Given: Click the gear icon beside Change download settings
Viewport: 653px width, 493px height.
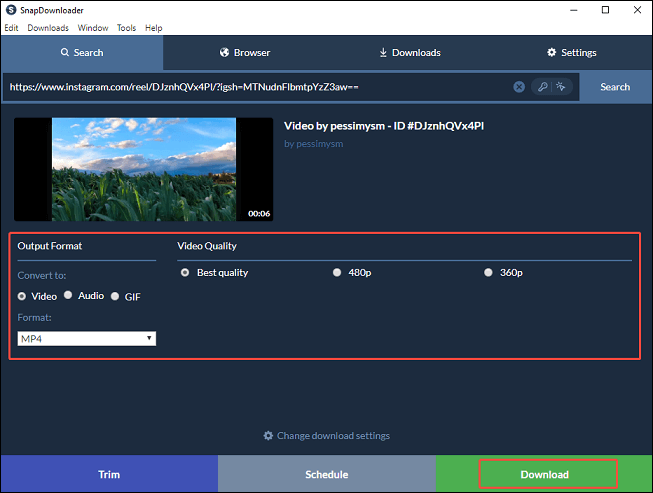Looking at the screenshot, I should coord(268,436).
